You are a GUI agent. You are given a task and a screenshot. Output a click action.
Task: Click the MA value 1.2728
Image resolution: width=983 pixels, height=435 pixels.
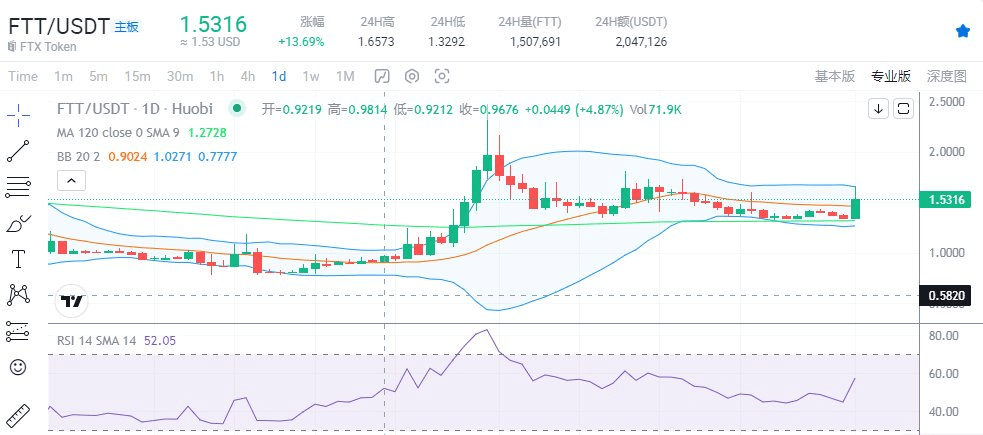(207, 133)
